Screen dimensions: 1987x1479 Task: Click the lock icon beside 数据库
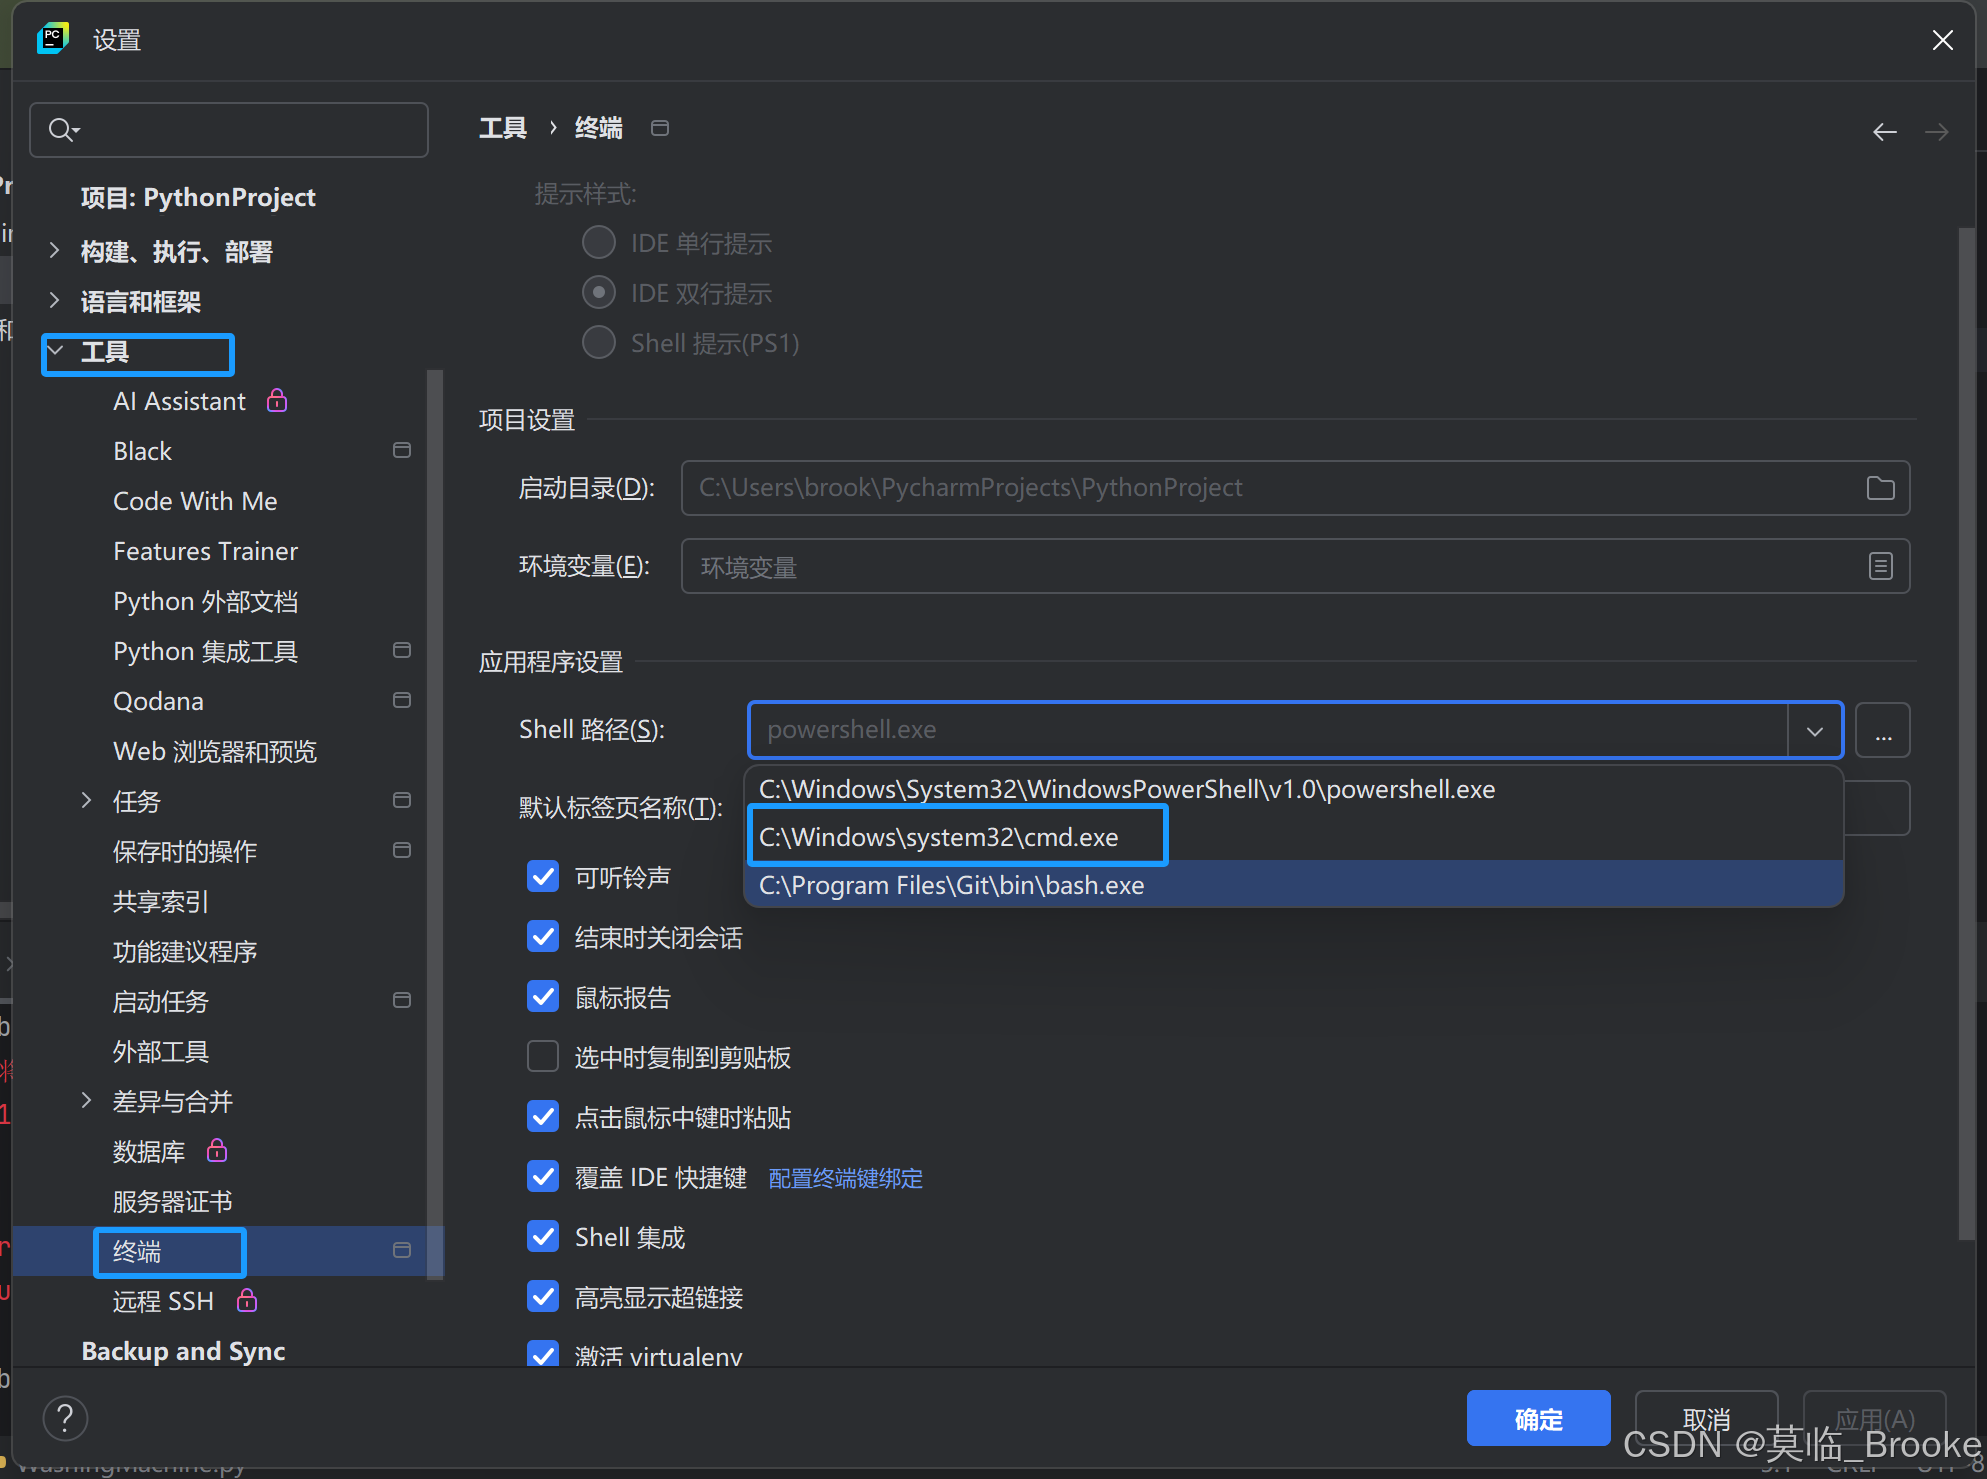(x=216, y=1151)
